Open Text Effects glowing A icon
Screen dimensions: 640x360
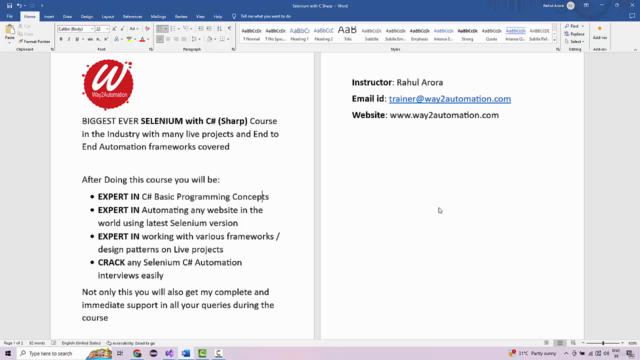[116, 39]
